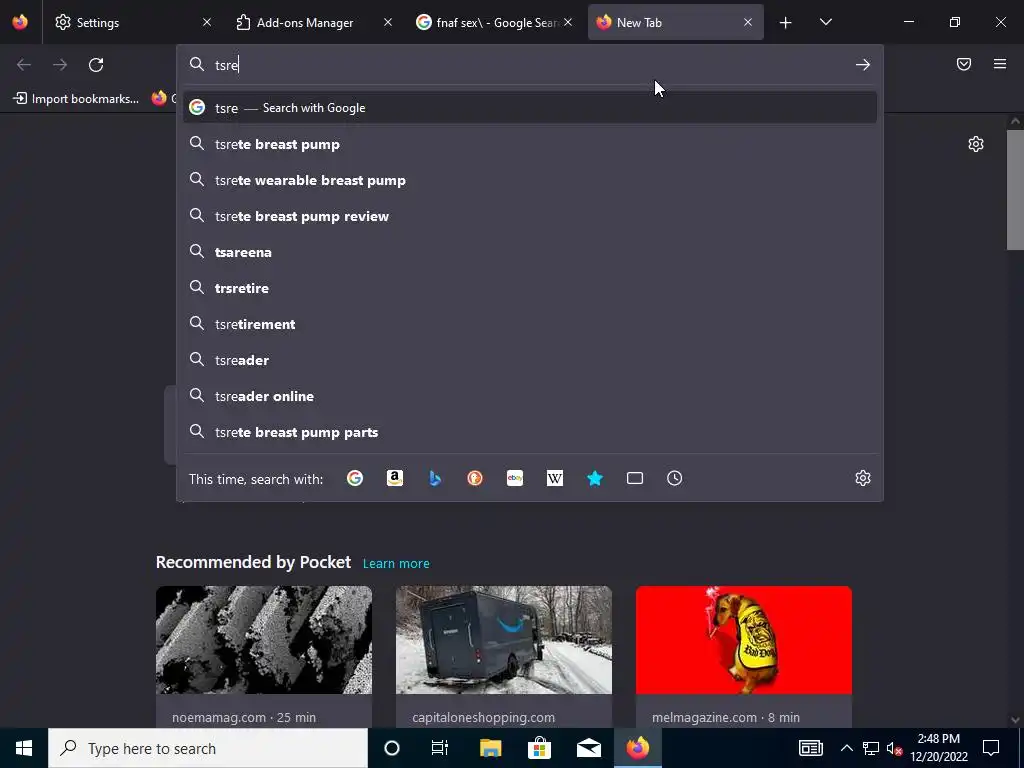This screenshot has width=1024, height=768.
Task: Open a new tab with plus button
Action: coord(786,23)
